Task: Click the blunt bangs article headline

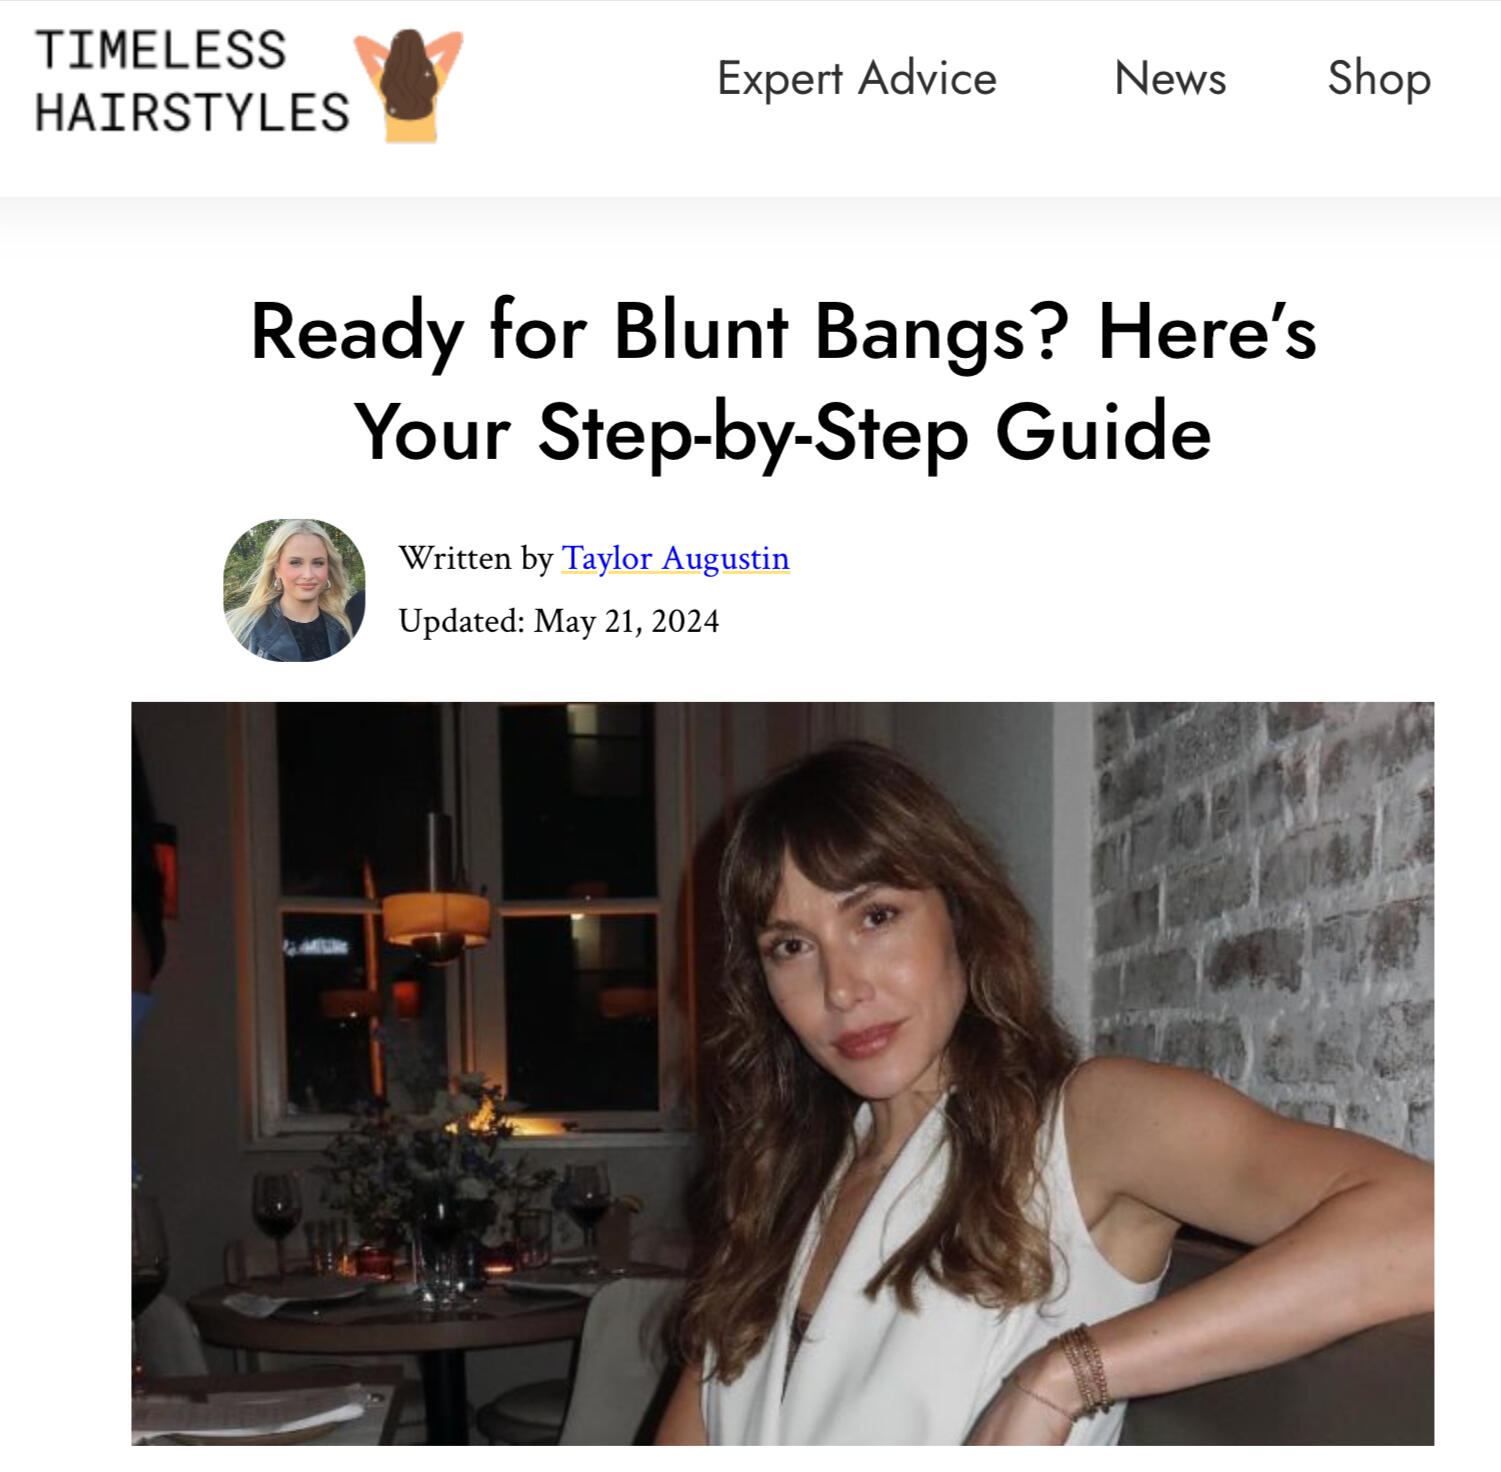Action: pos(783,381)
